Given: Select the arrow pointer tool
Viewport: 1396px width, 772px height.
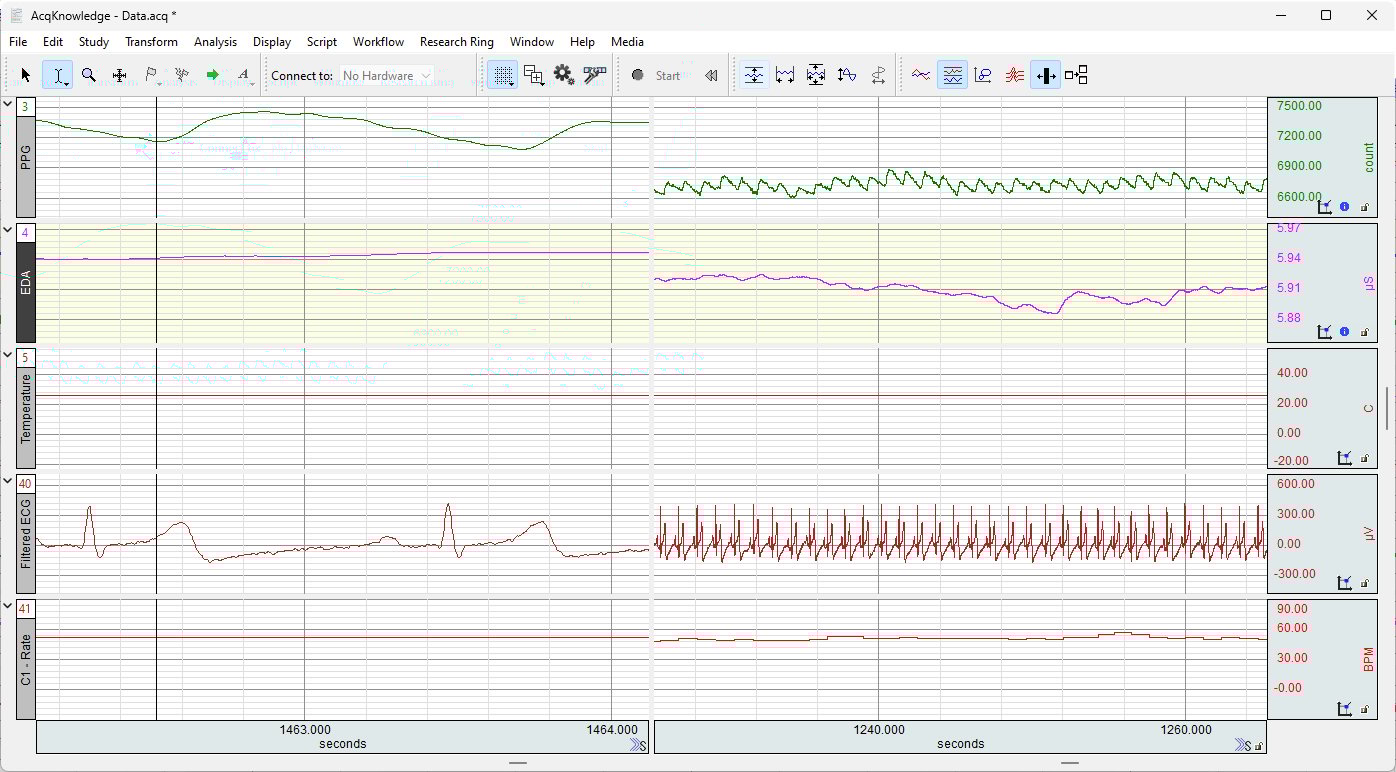Looking at the screenshot, I should [x=26, y=75].
